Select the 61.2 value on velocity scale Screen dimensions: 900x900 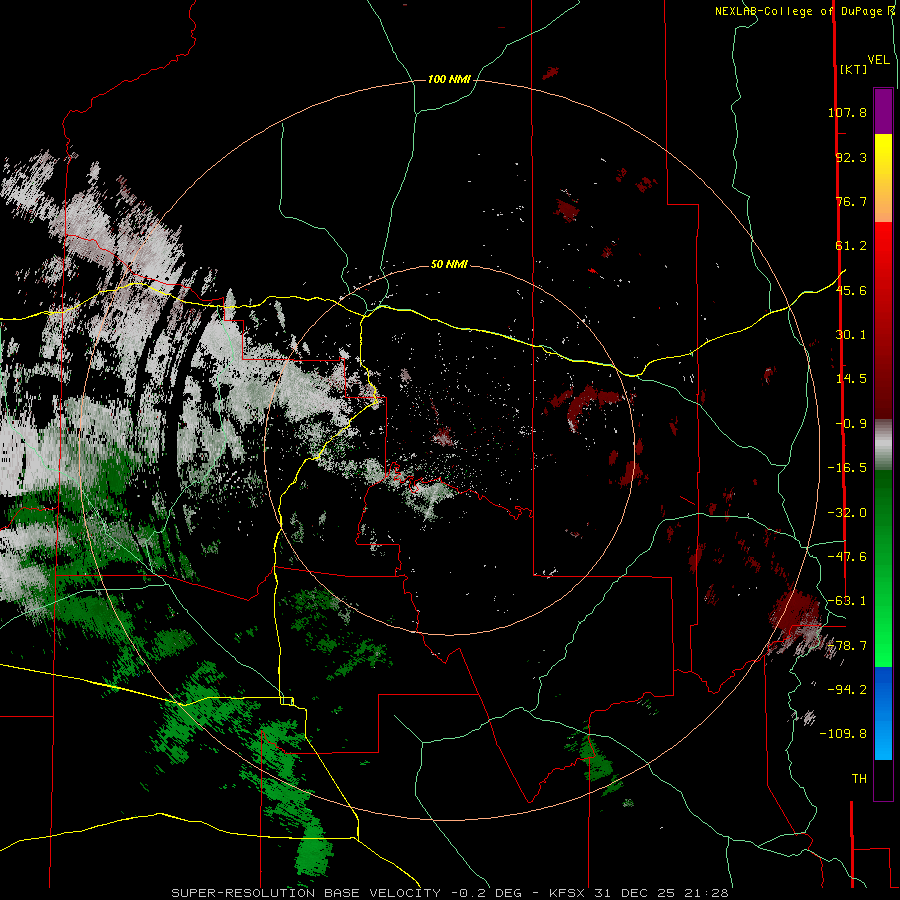point(851,246)
